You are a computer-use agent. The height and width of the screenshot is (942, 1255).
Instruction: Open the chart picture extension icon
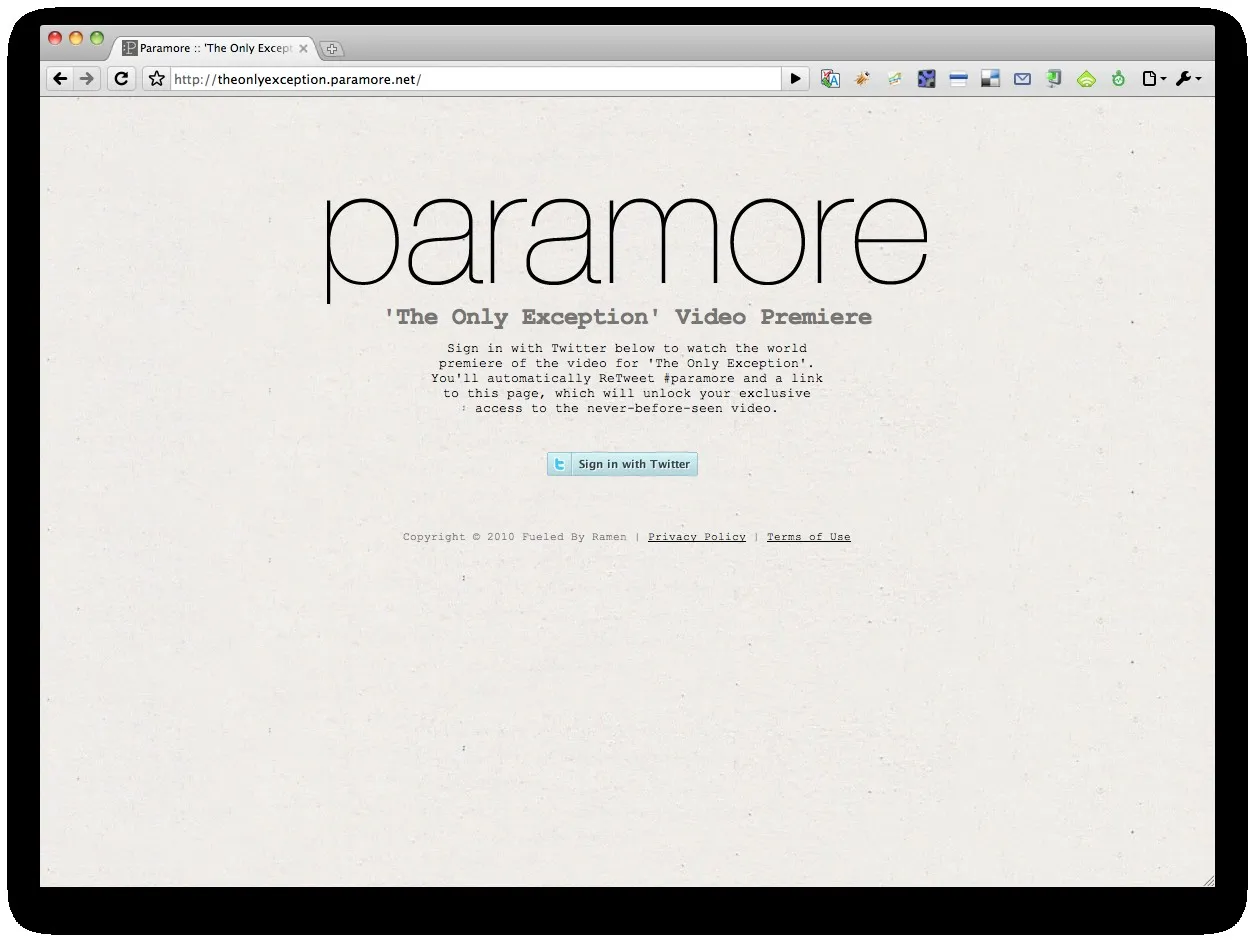[x=894, y=78]
